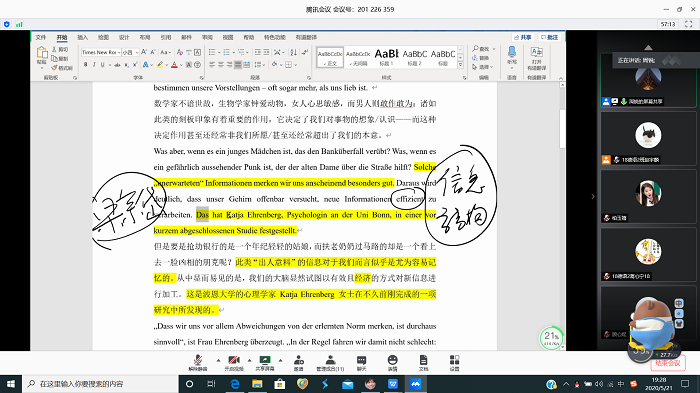
Task: Open the Times New Roman font dropdown
Action: tap(101, 52)
